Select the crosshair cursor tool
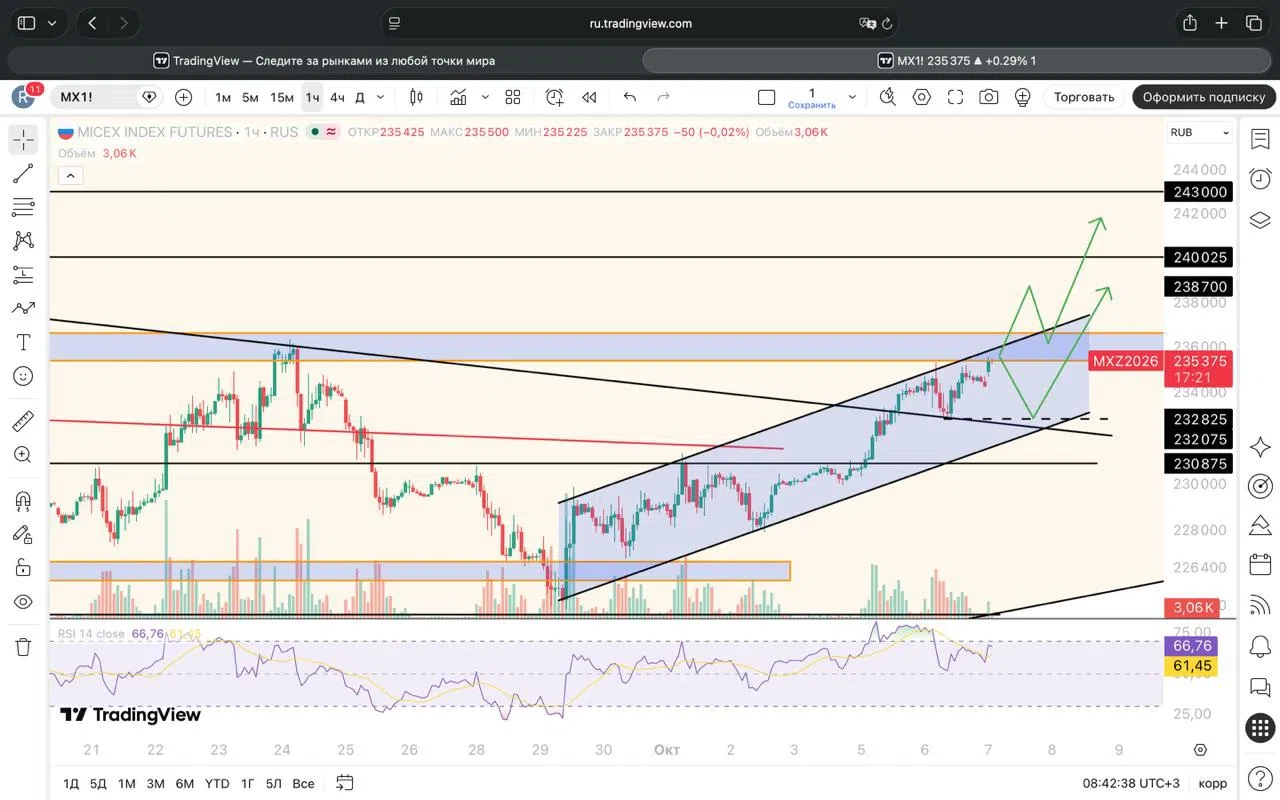1280x800 pixels. (23, 140)
